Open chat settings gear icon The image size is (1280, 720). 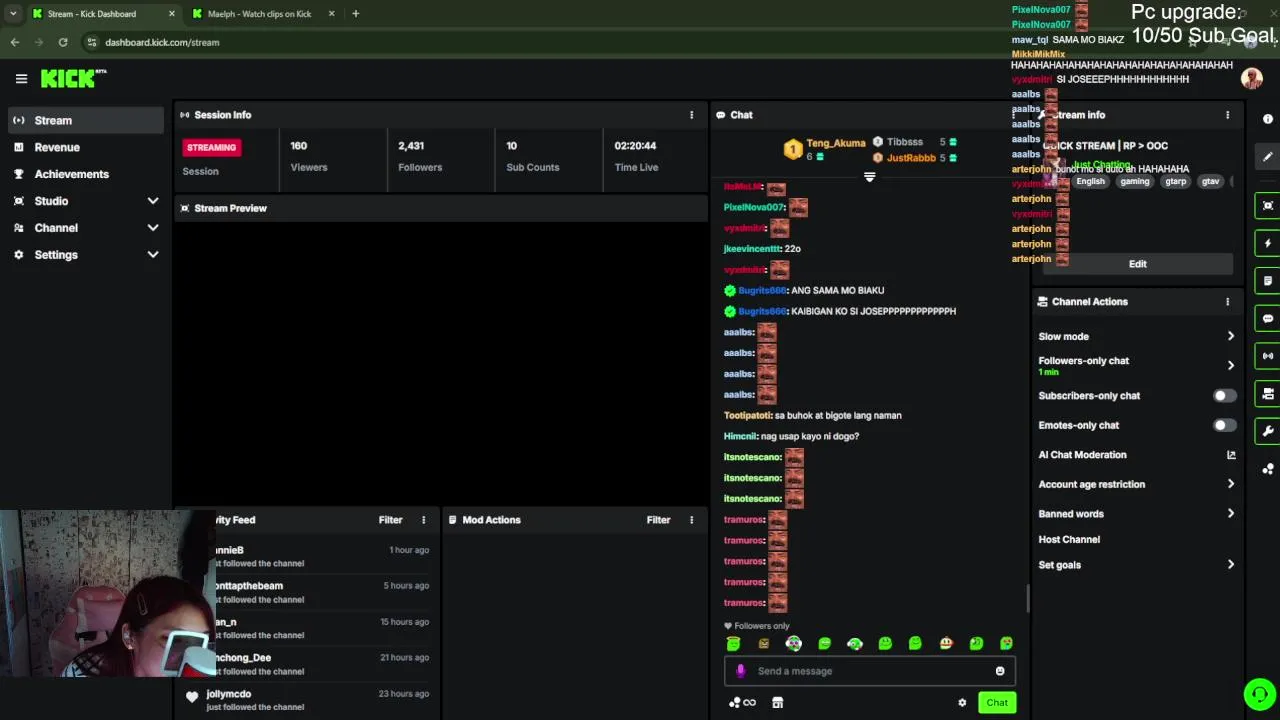pos(962,703)
